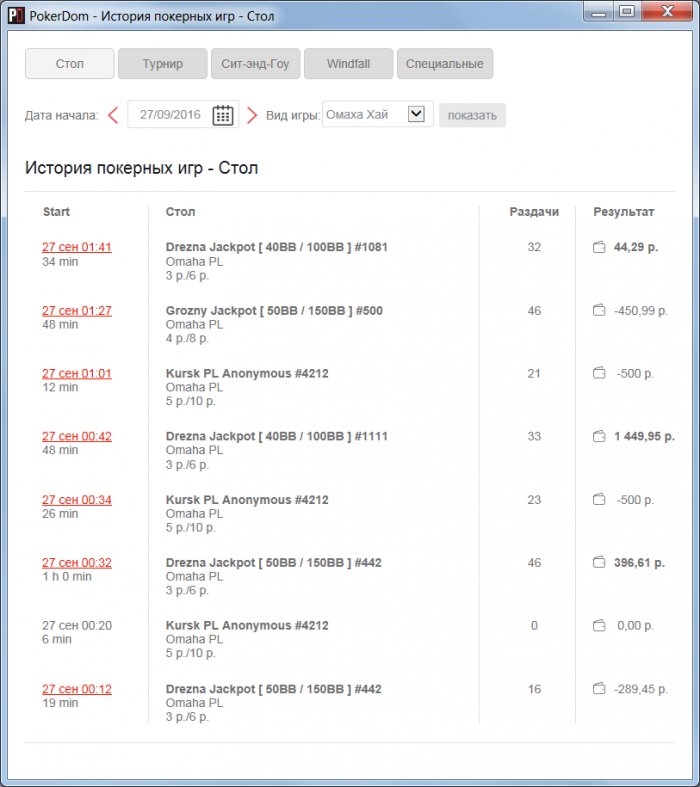Click the Раздачи column header
Screen dimensions: 700x787
[534, 212]
